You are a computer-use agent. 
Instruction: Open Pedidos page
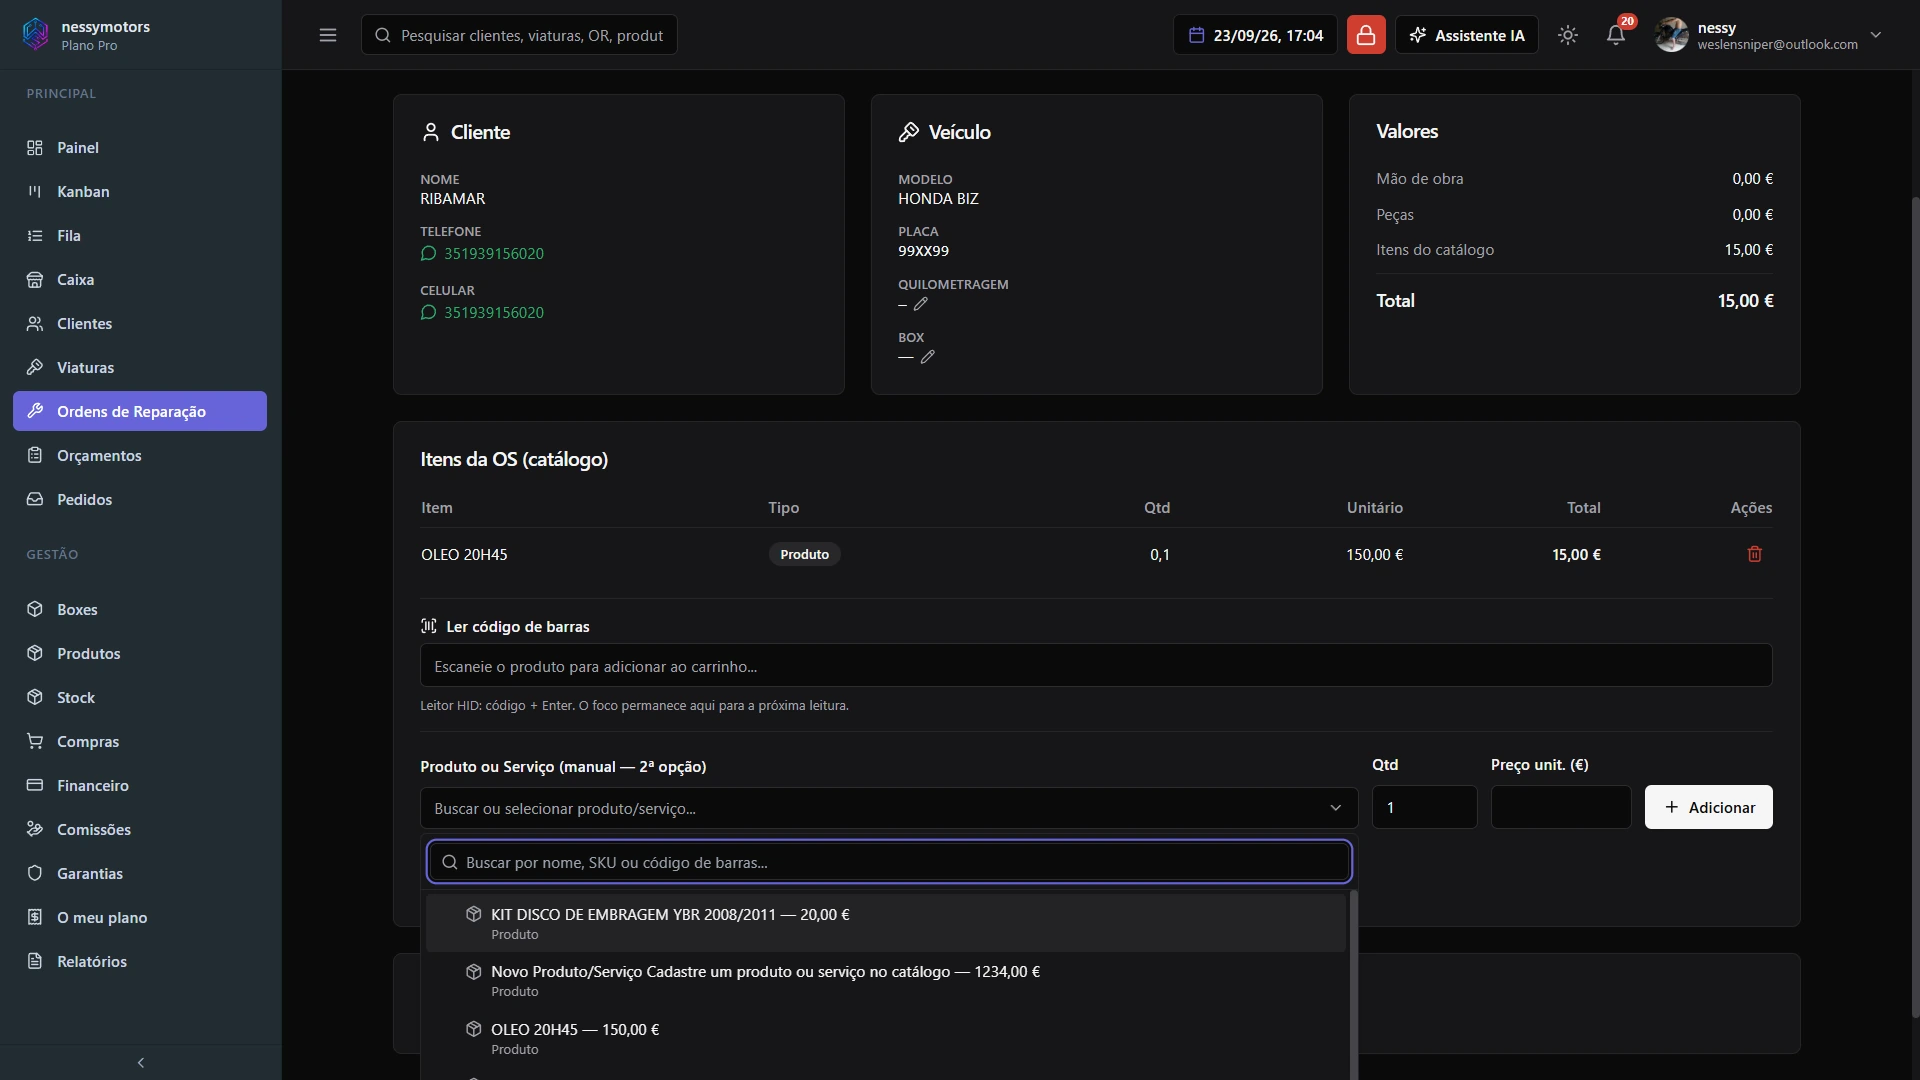click(140, 500)
